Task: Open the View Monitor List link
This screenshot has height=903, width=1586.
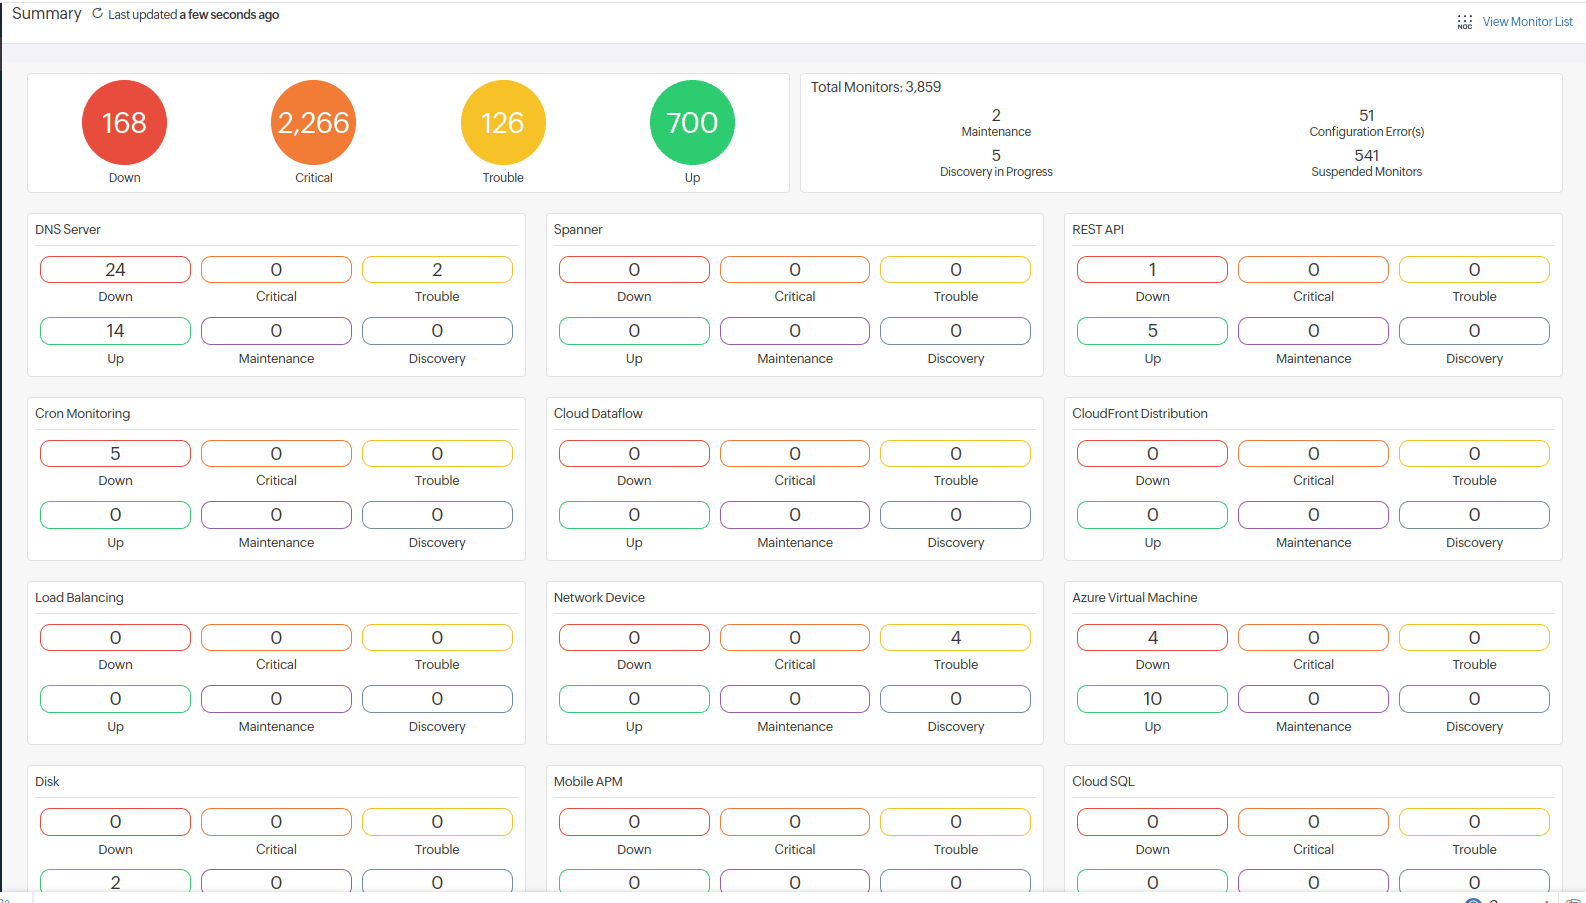Action: [1527, 22]
